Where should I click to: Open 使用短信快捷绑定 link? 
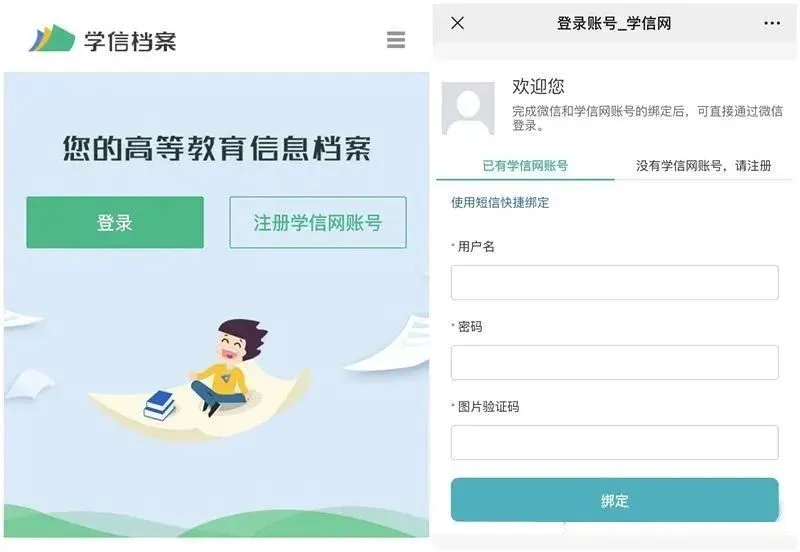coord(500,203)
